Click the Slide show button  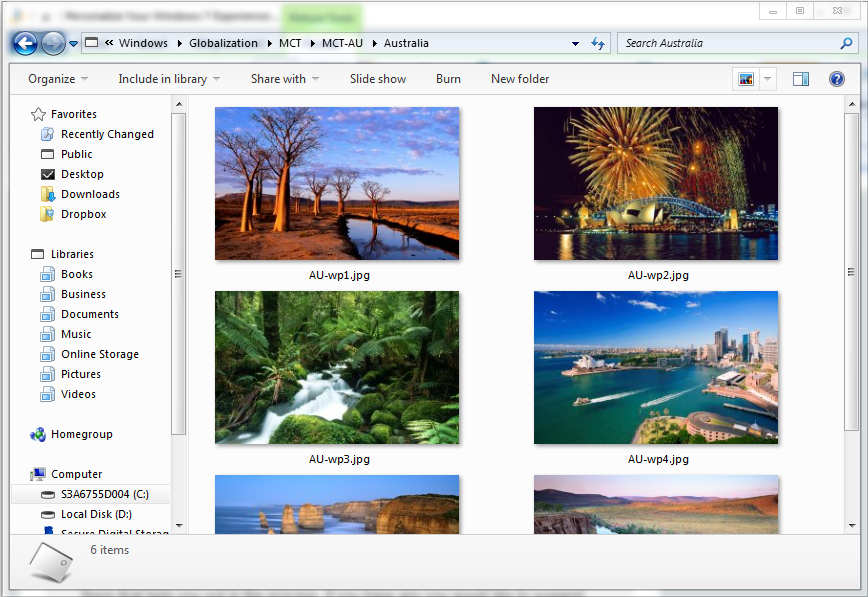coord(378,79)
